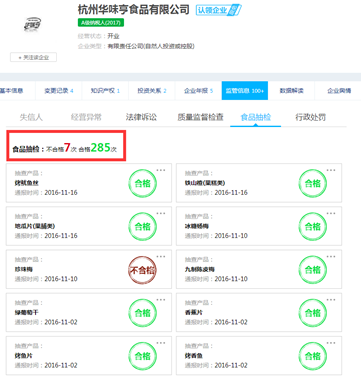Click the 关注该企业 follow button
361x381 pixels.
(33, 57)
